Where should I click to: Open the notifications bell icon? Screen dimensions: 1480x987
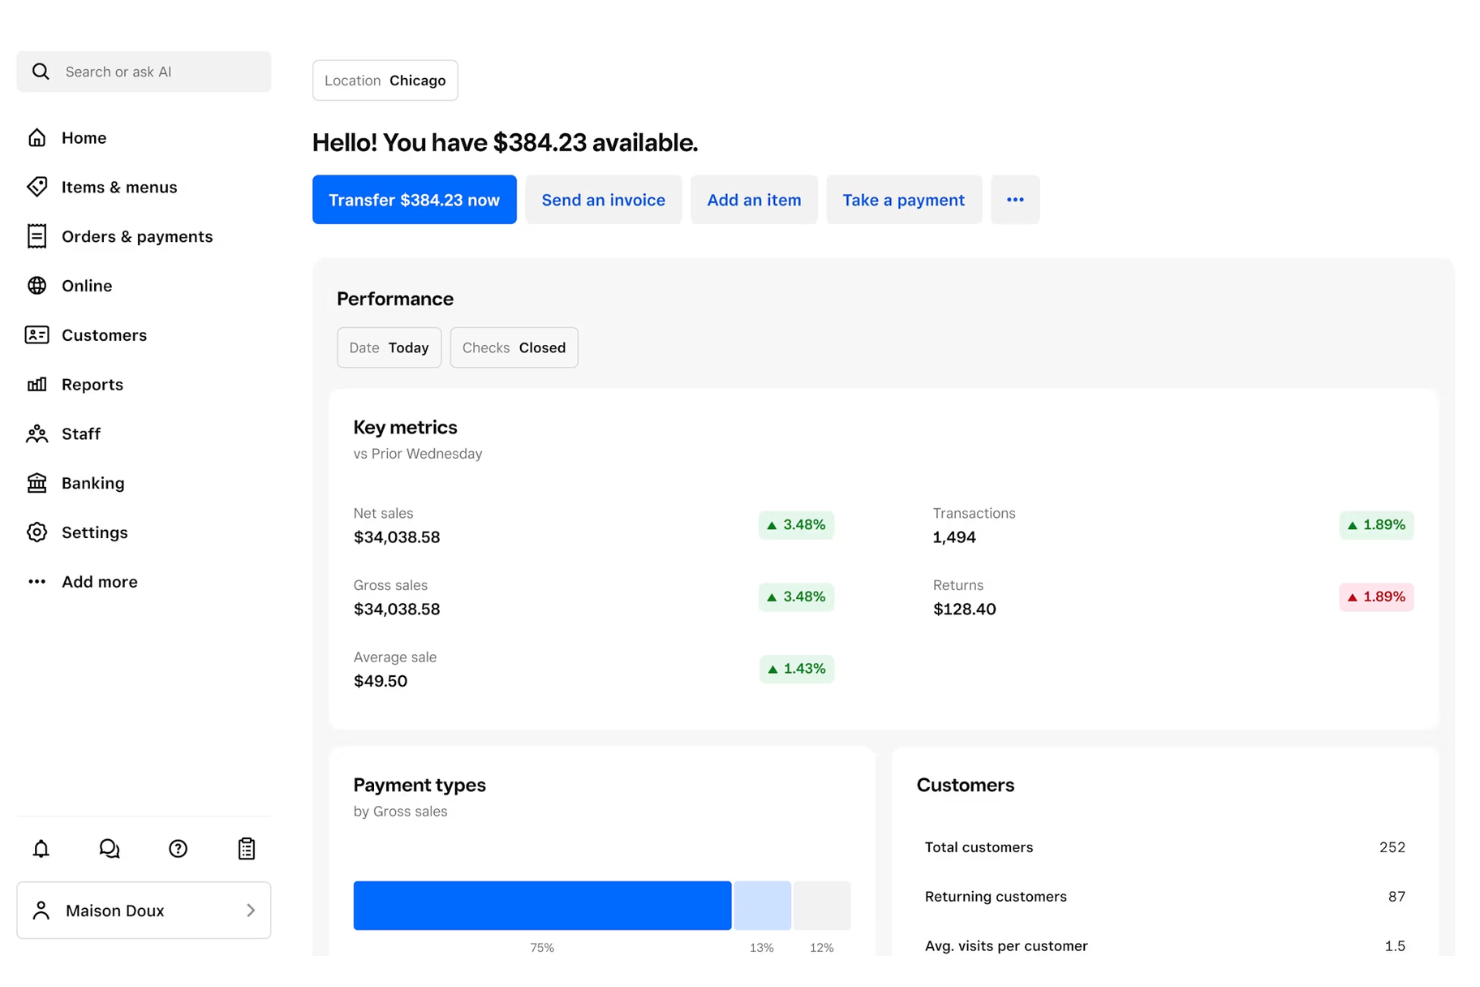(x=41, y=848)
